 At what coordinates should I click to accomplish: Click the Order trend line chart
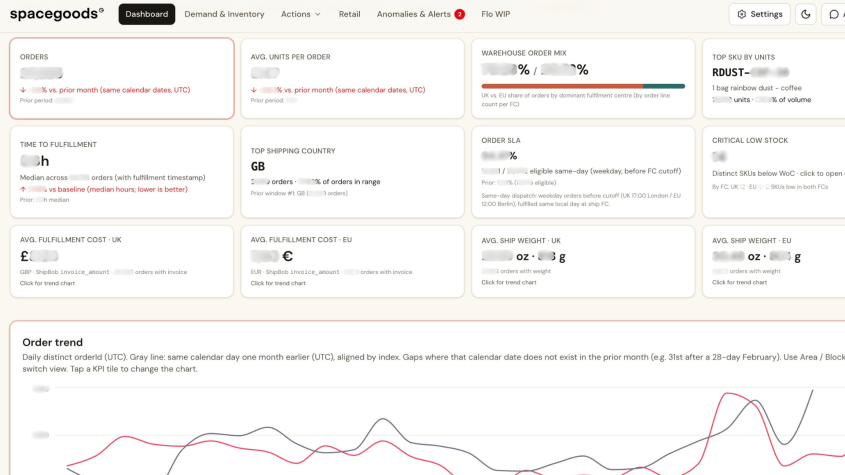click(431, 431)
